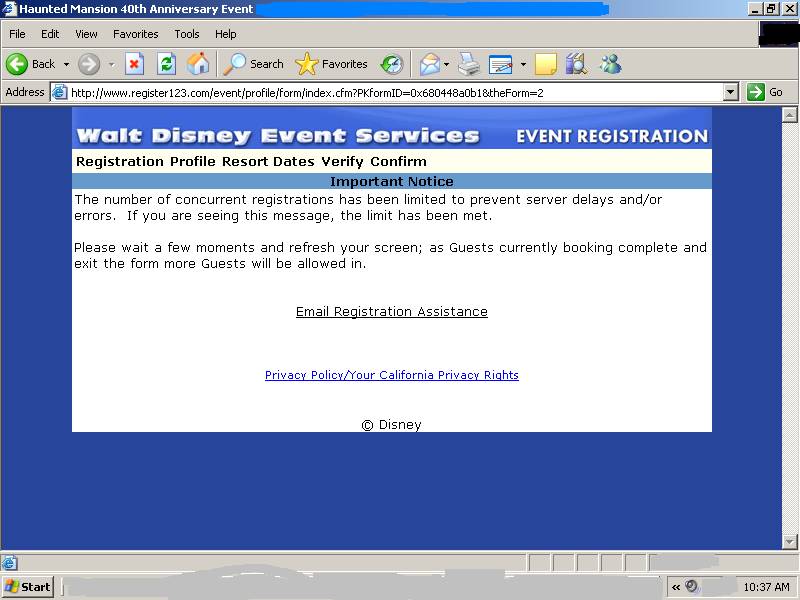Open the Edit menu

[50, 34]
